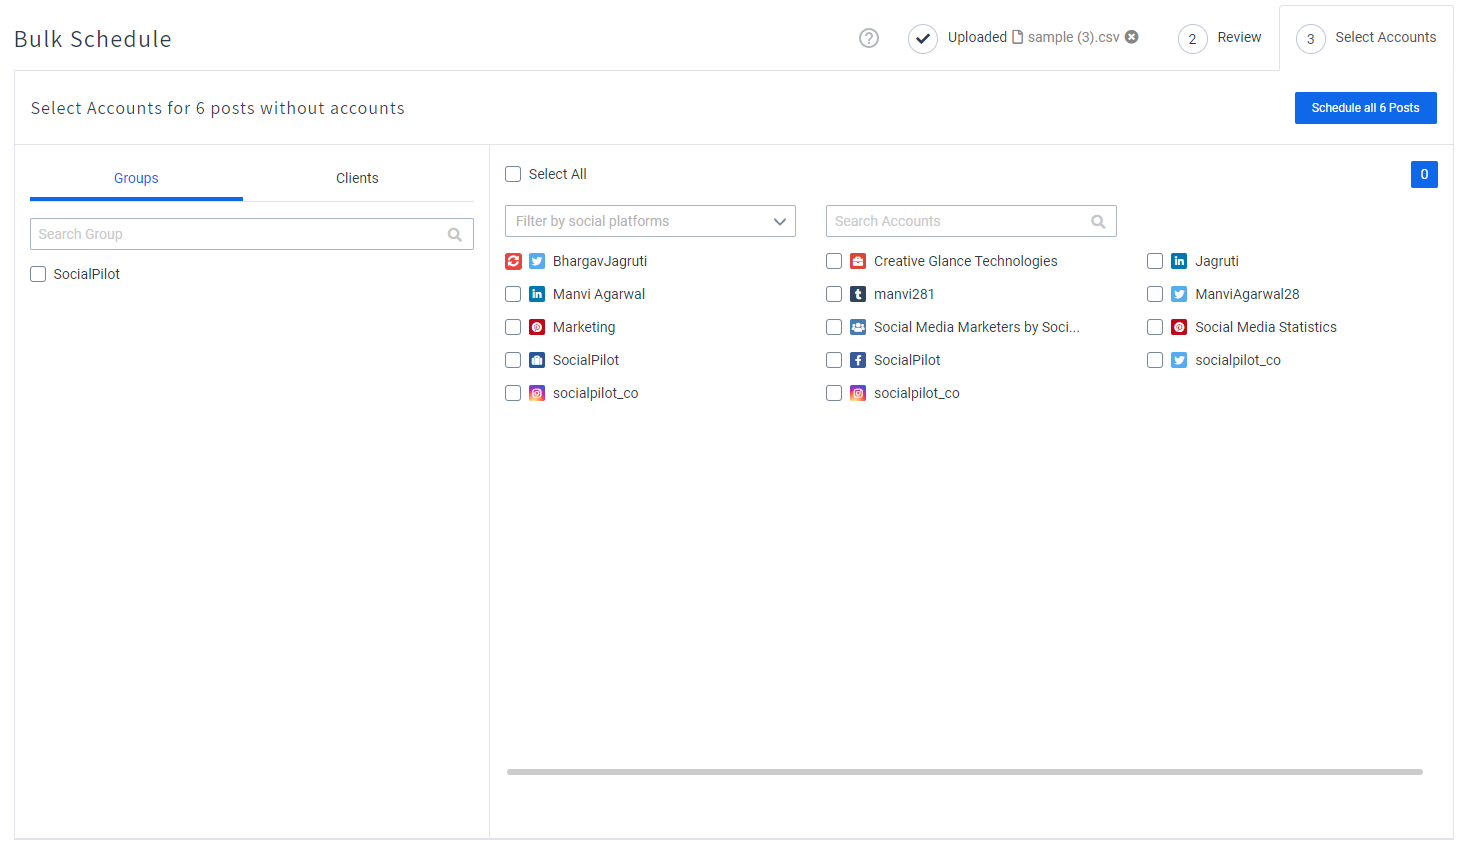Click Schedule all 6 Posts button

point(1365,108)
